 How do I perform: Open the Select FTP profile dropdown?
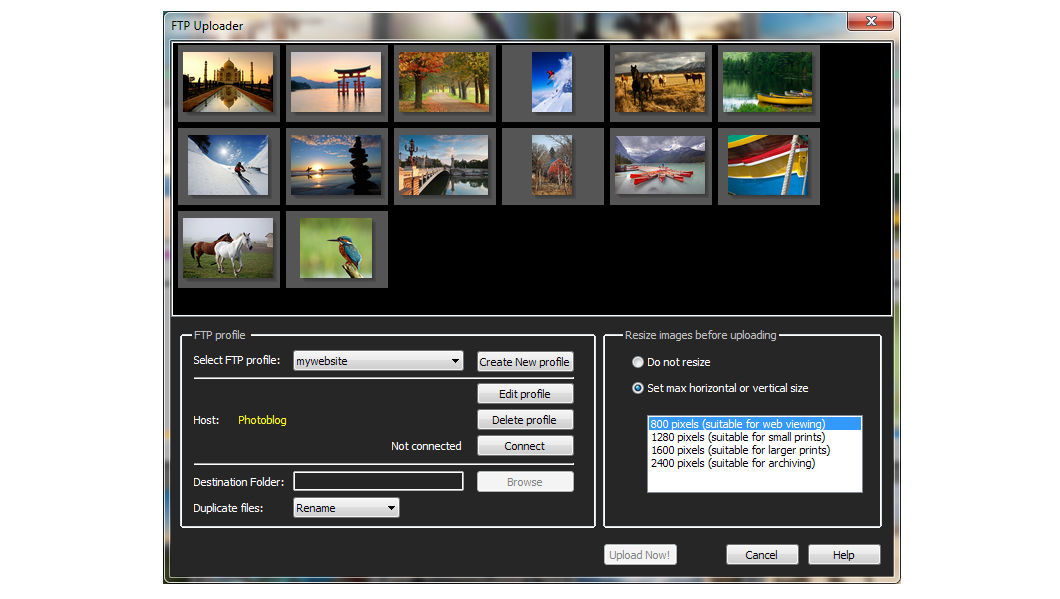tap(378, 361)
